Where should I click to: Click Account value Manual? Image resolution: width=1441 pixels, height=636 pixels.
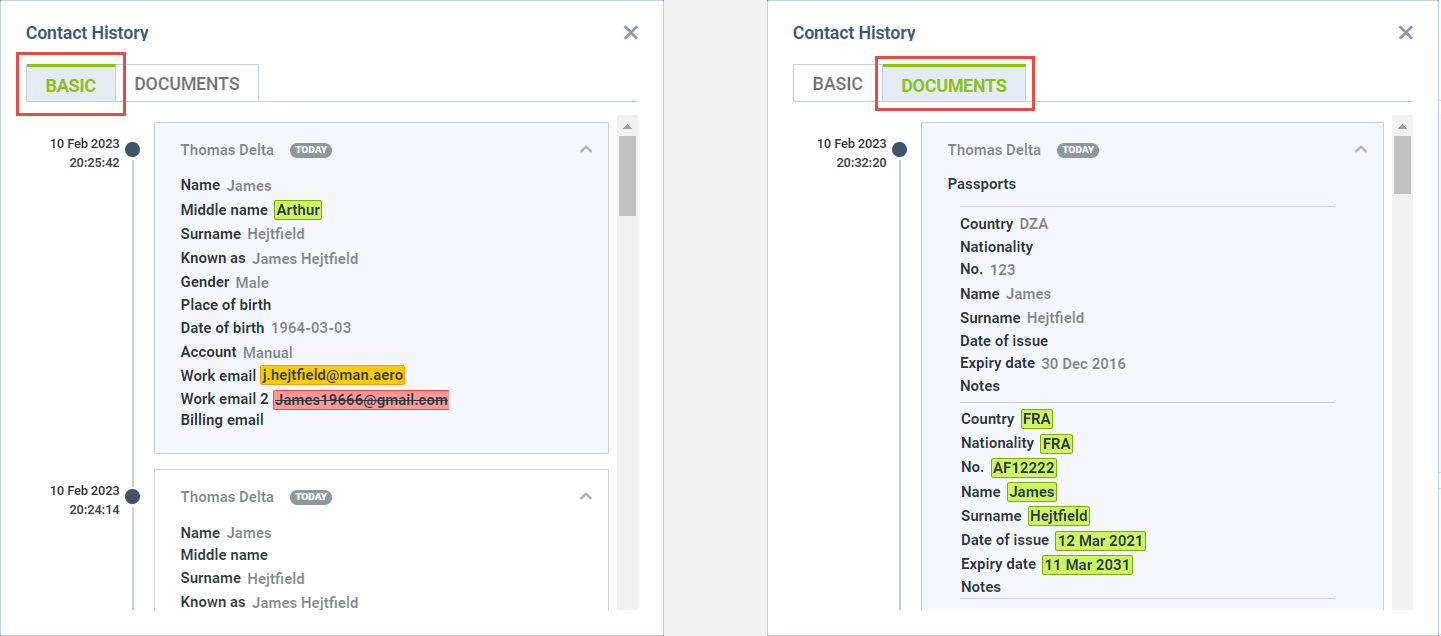(x=268, y=352)
